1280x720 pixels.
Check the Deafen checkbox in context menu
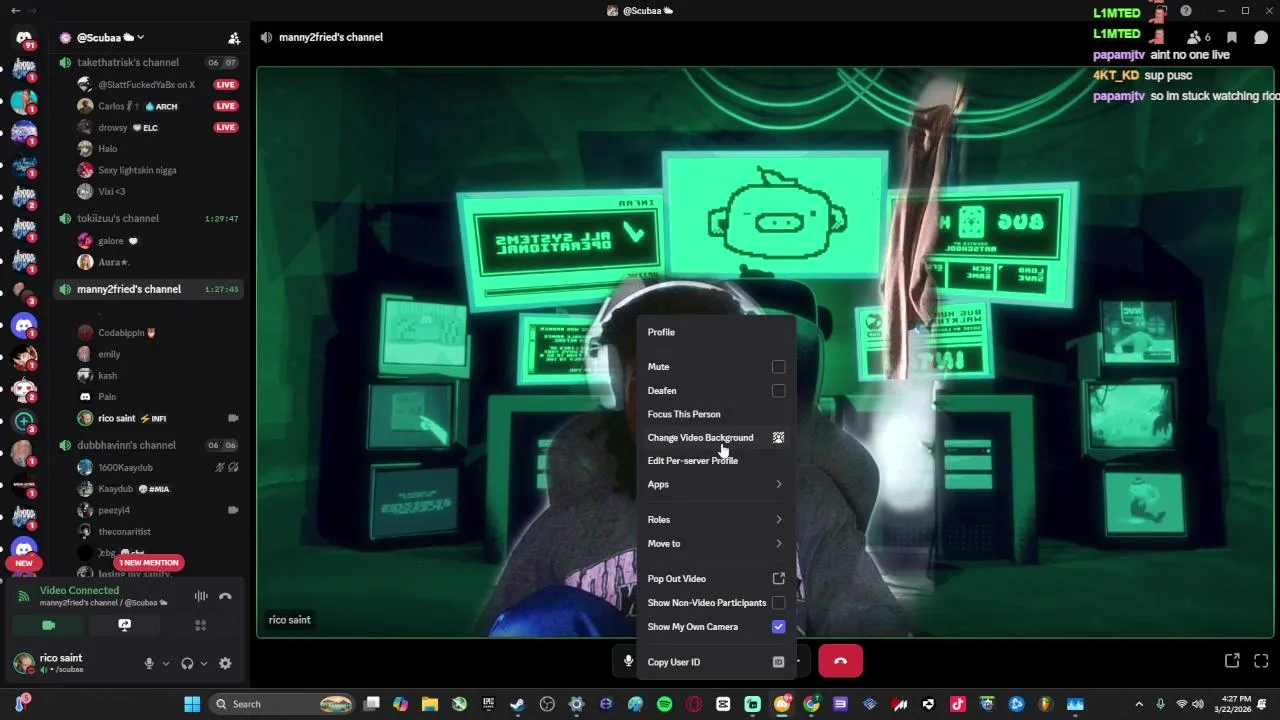(x=778, y=391)
